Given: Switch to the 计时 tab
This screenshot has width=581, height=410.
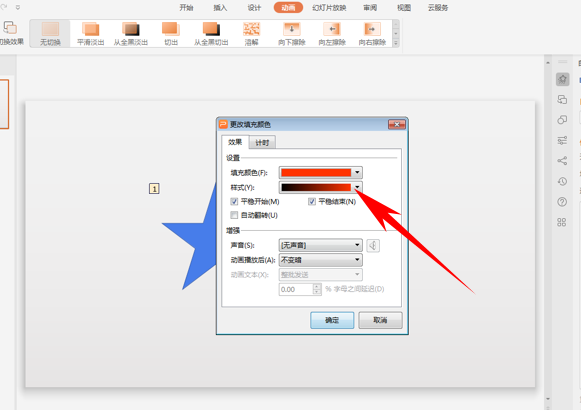Looking at the screenshot, I should tap(262, 143).
